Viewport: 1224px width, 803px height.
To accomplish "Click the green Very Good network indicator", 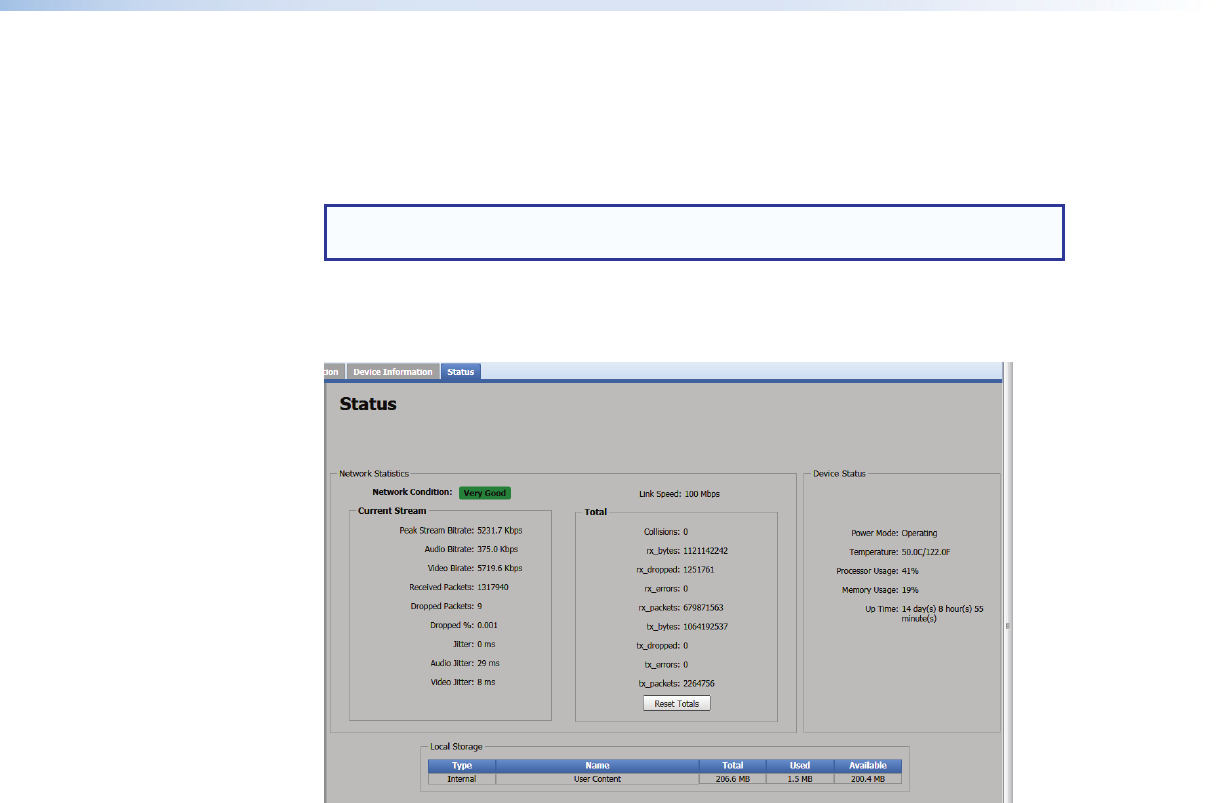I will 485,493.
